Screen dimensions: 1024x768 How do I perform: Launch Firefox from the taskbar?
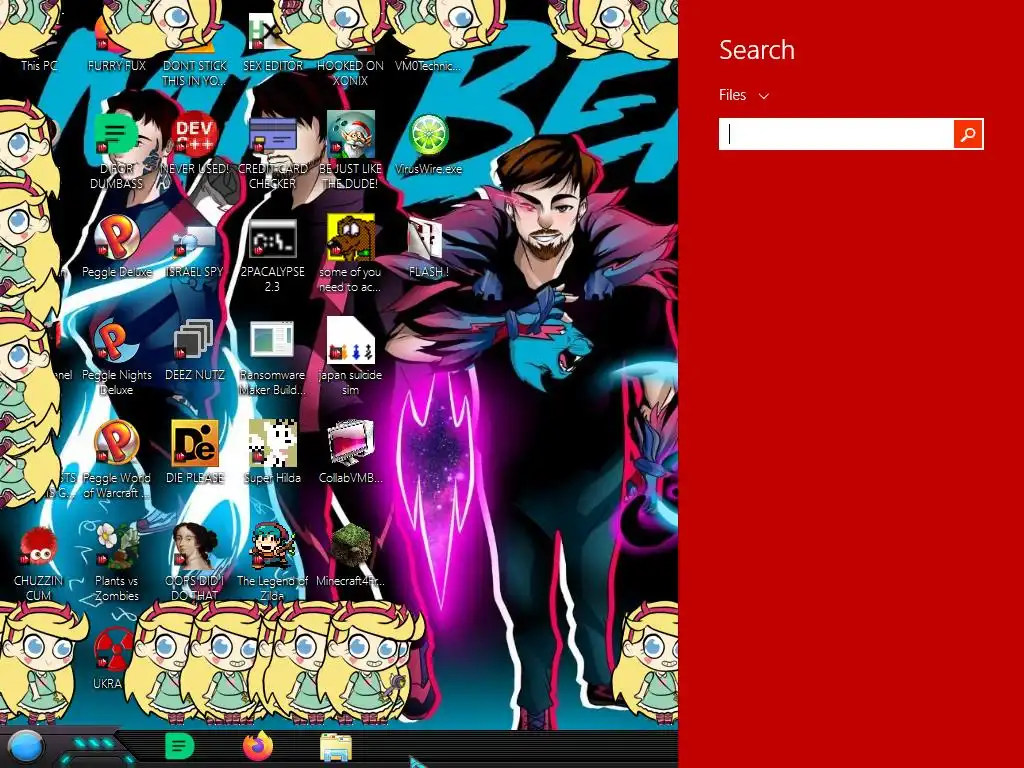[x=258, y=746]
